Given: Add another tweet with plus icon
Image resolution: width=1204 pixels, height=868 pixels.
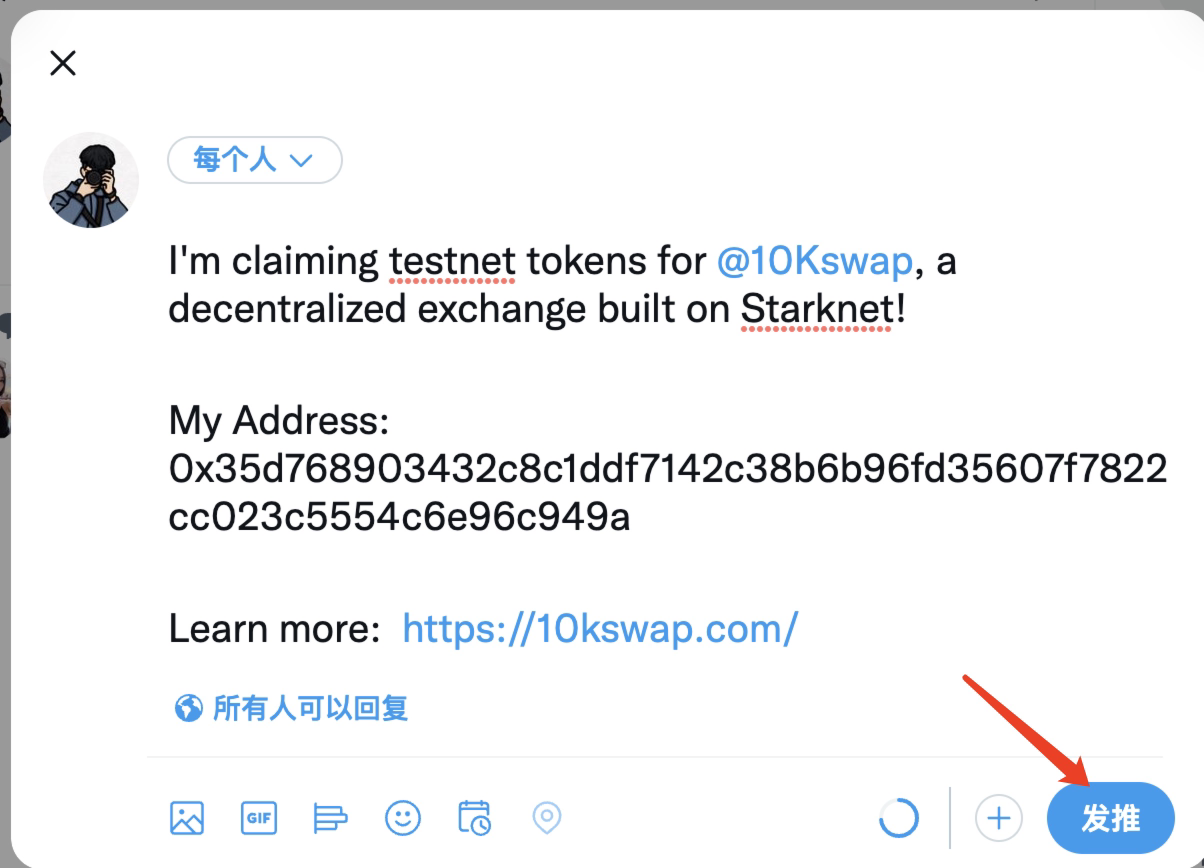Looking at the screenshot, I should click(x=999, y=818).
